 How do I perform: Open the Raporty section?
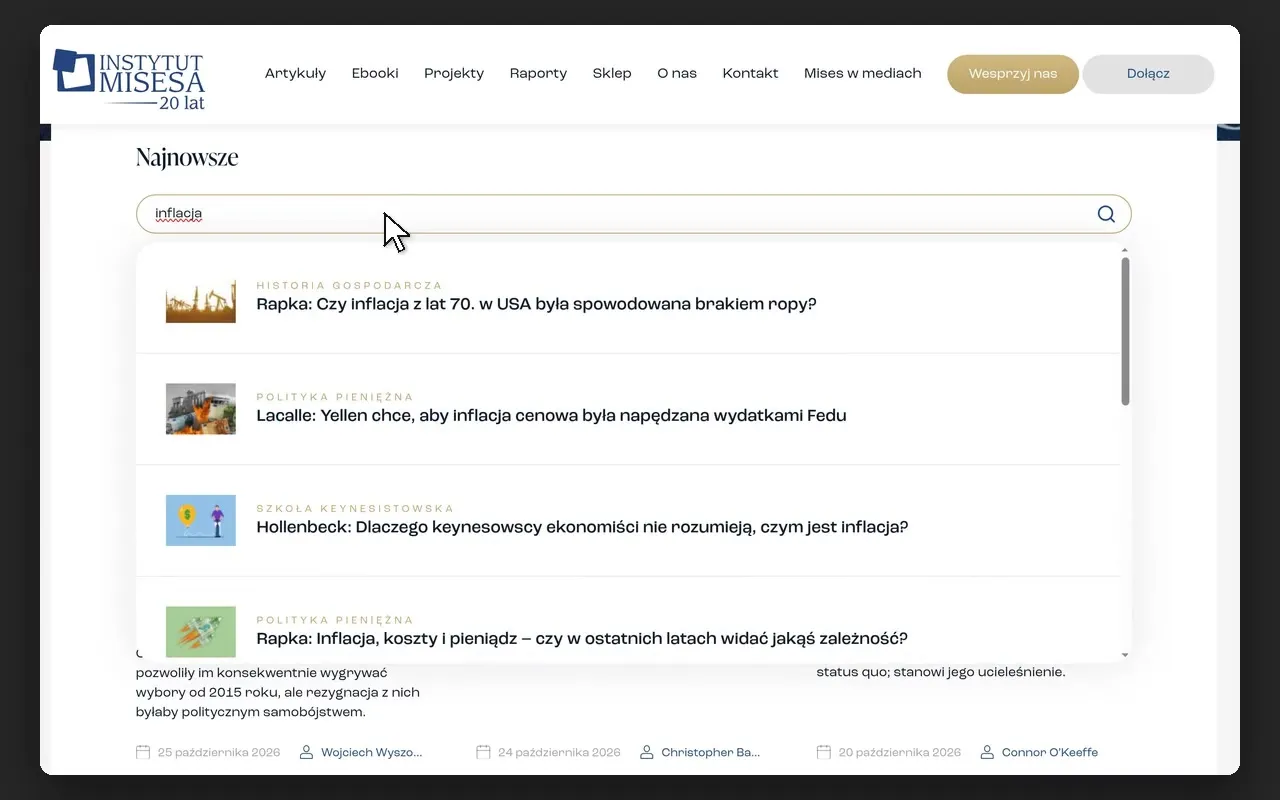538,73
